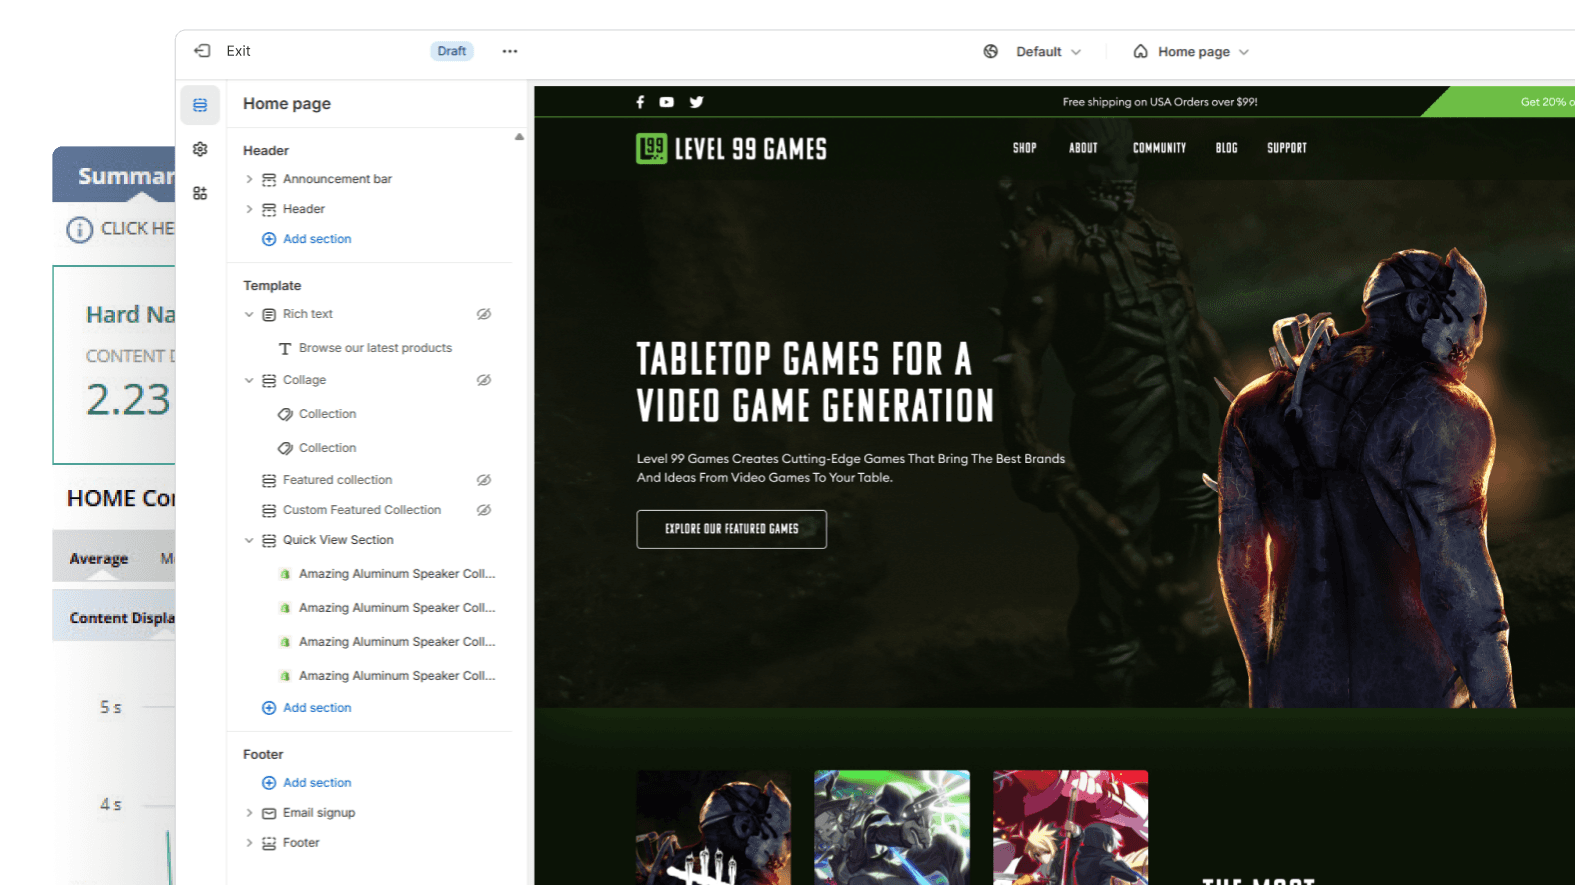Click the Twitter icon in preview header
This screenshot has height=885, width=1575.
coord(697,102)
